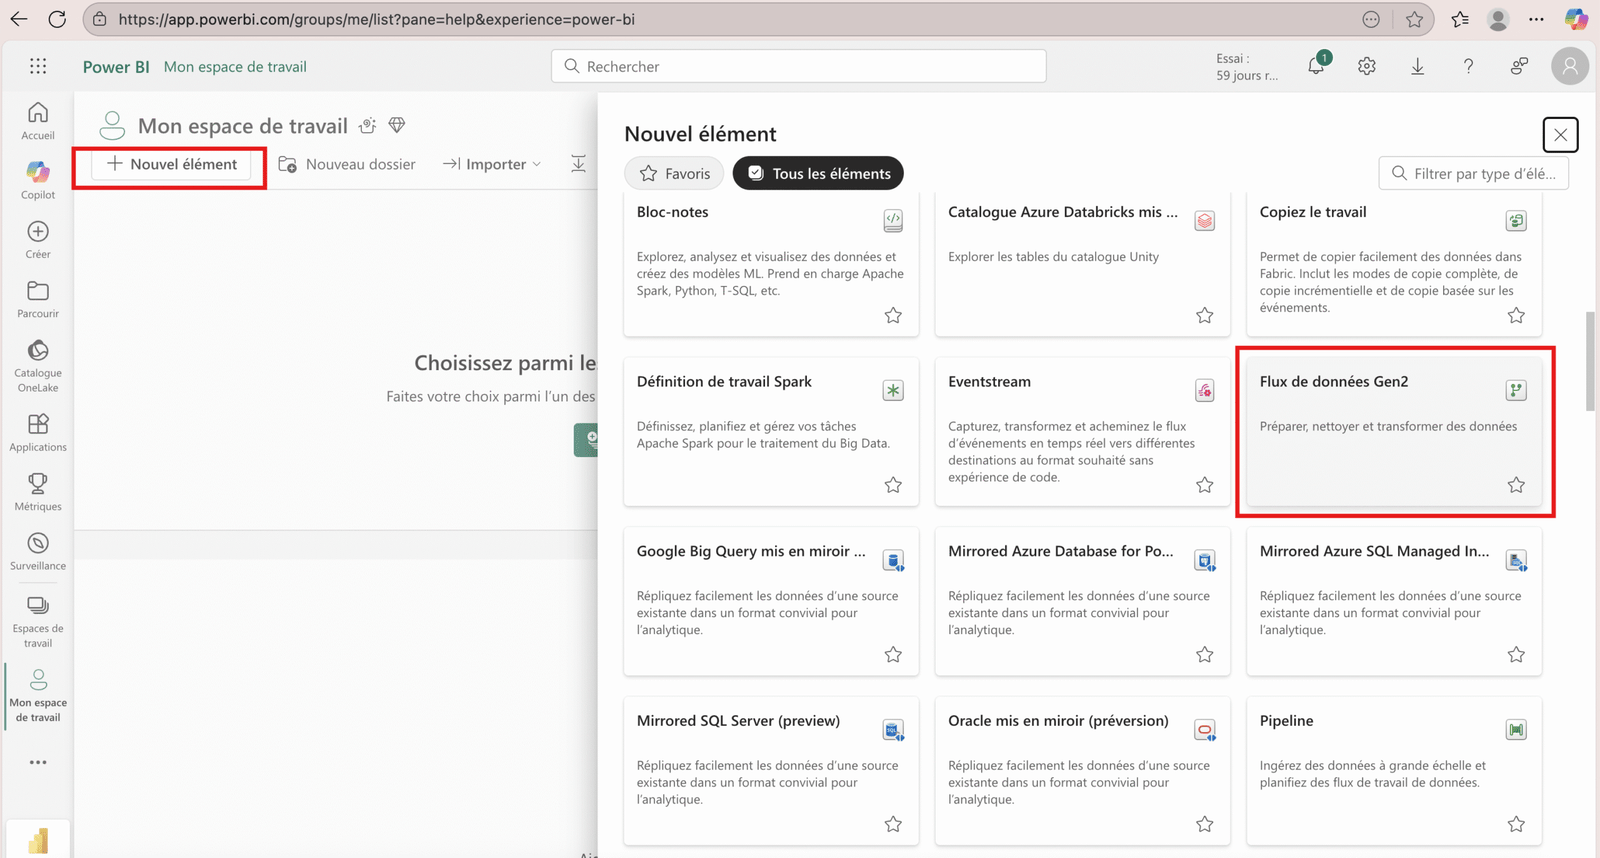The height and width of the screenshot is (858, 1600).
Task: Open settings gear in Power BI header
Action: [1367, 66]
